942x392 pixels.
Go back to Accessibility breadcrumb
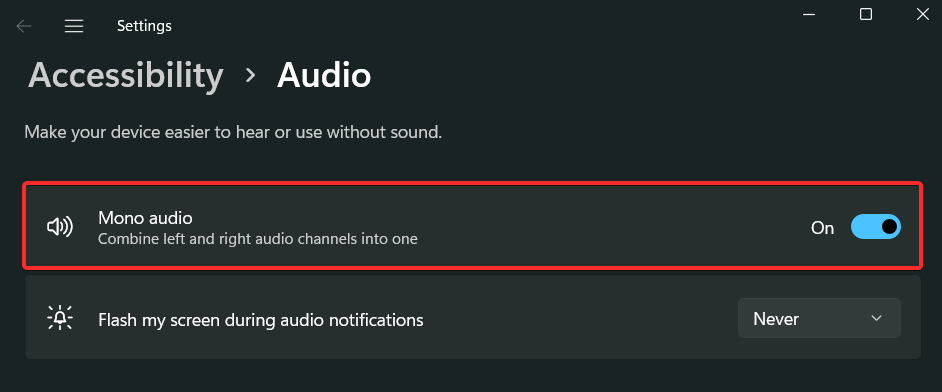pos(126,76)
